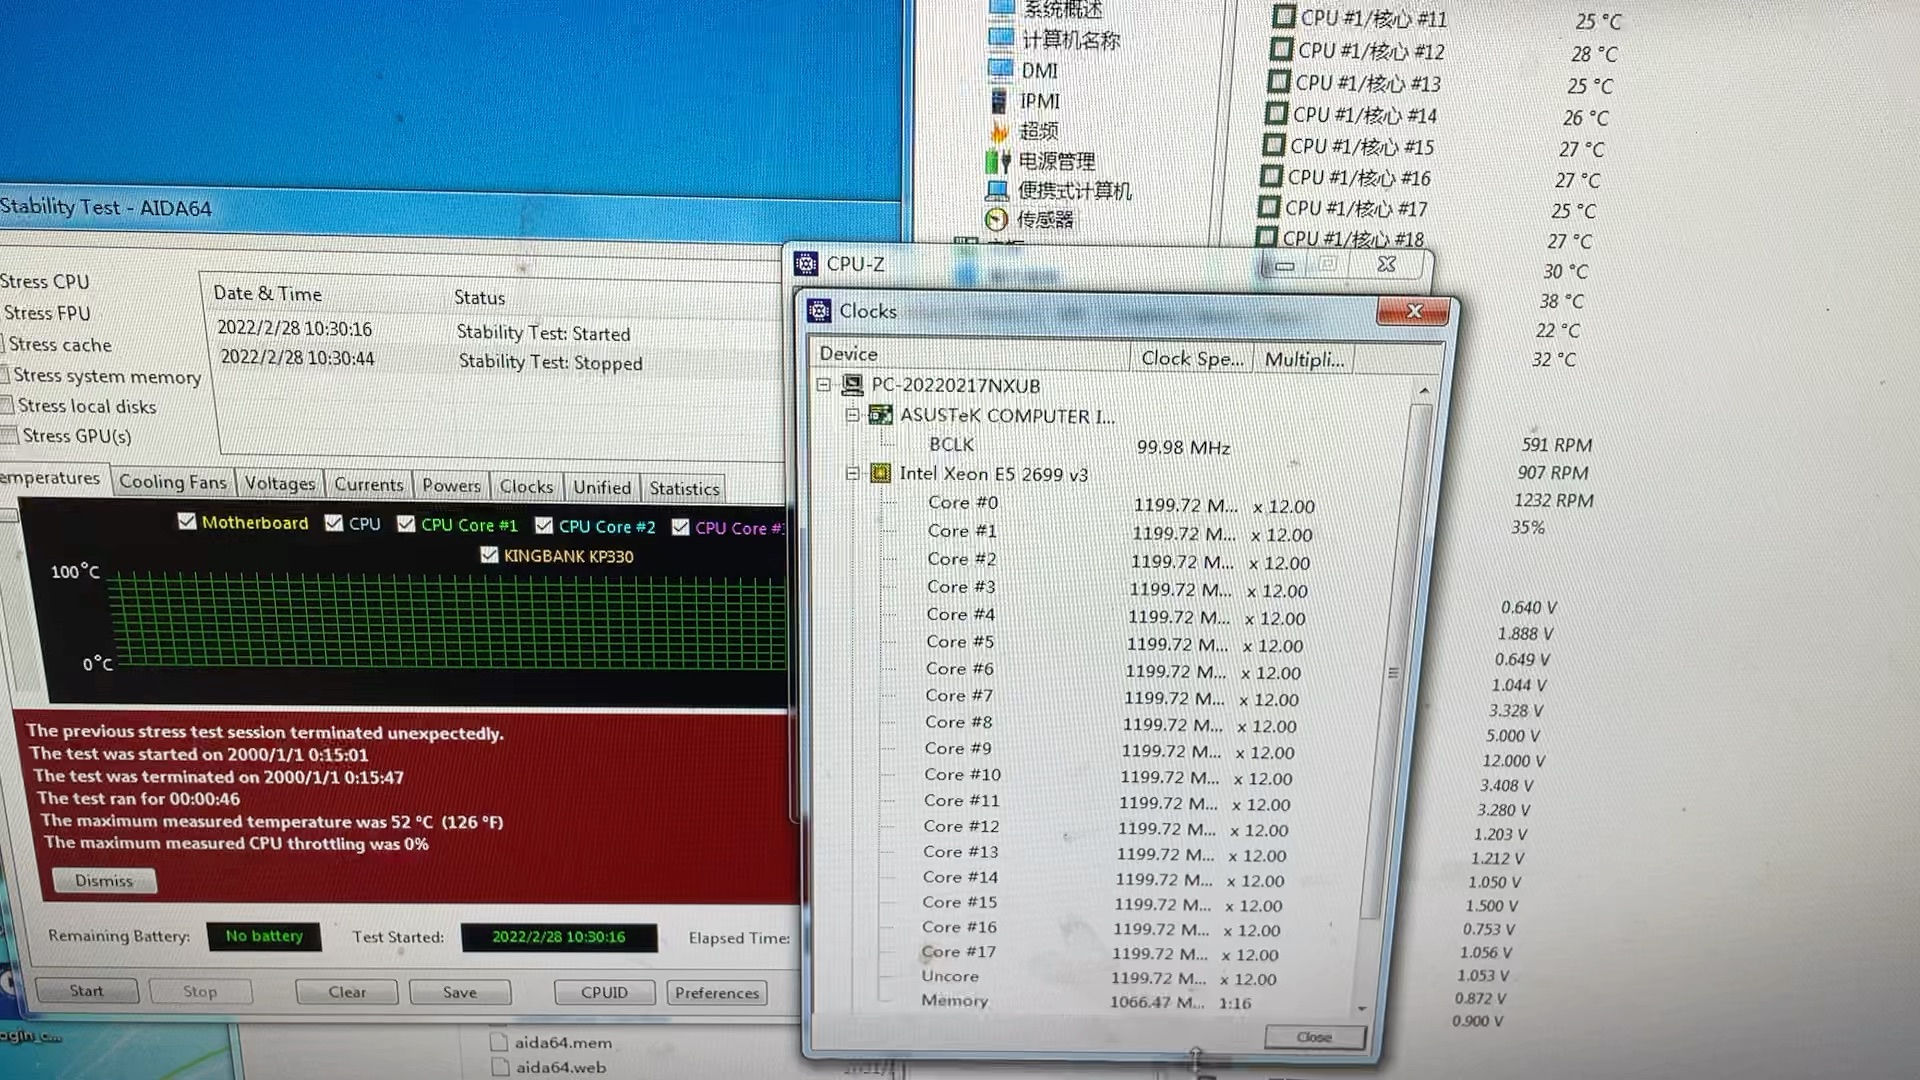Toggle the KINGBANK KP330 checkbox
Screen dimensions: 1920x1080
click(489, 555)
